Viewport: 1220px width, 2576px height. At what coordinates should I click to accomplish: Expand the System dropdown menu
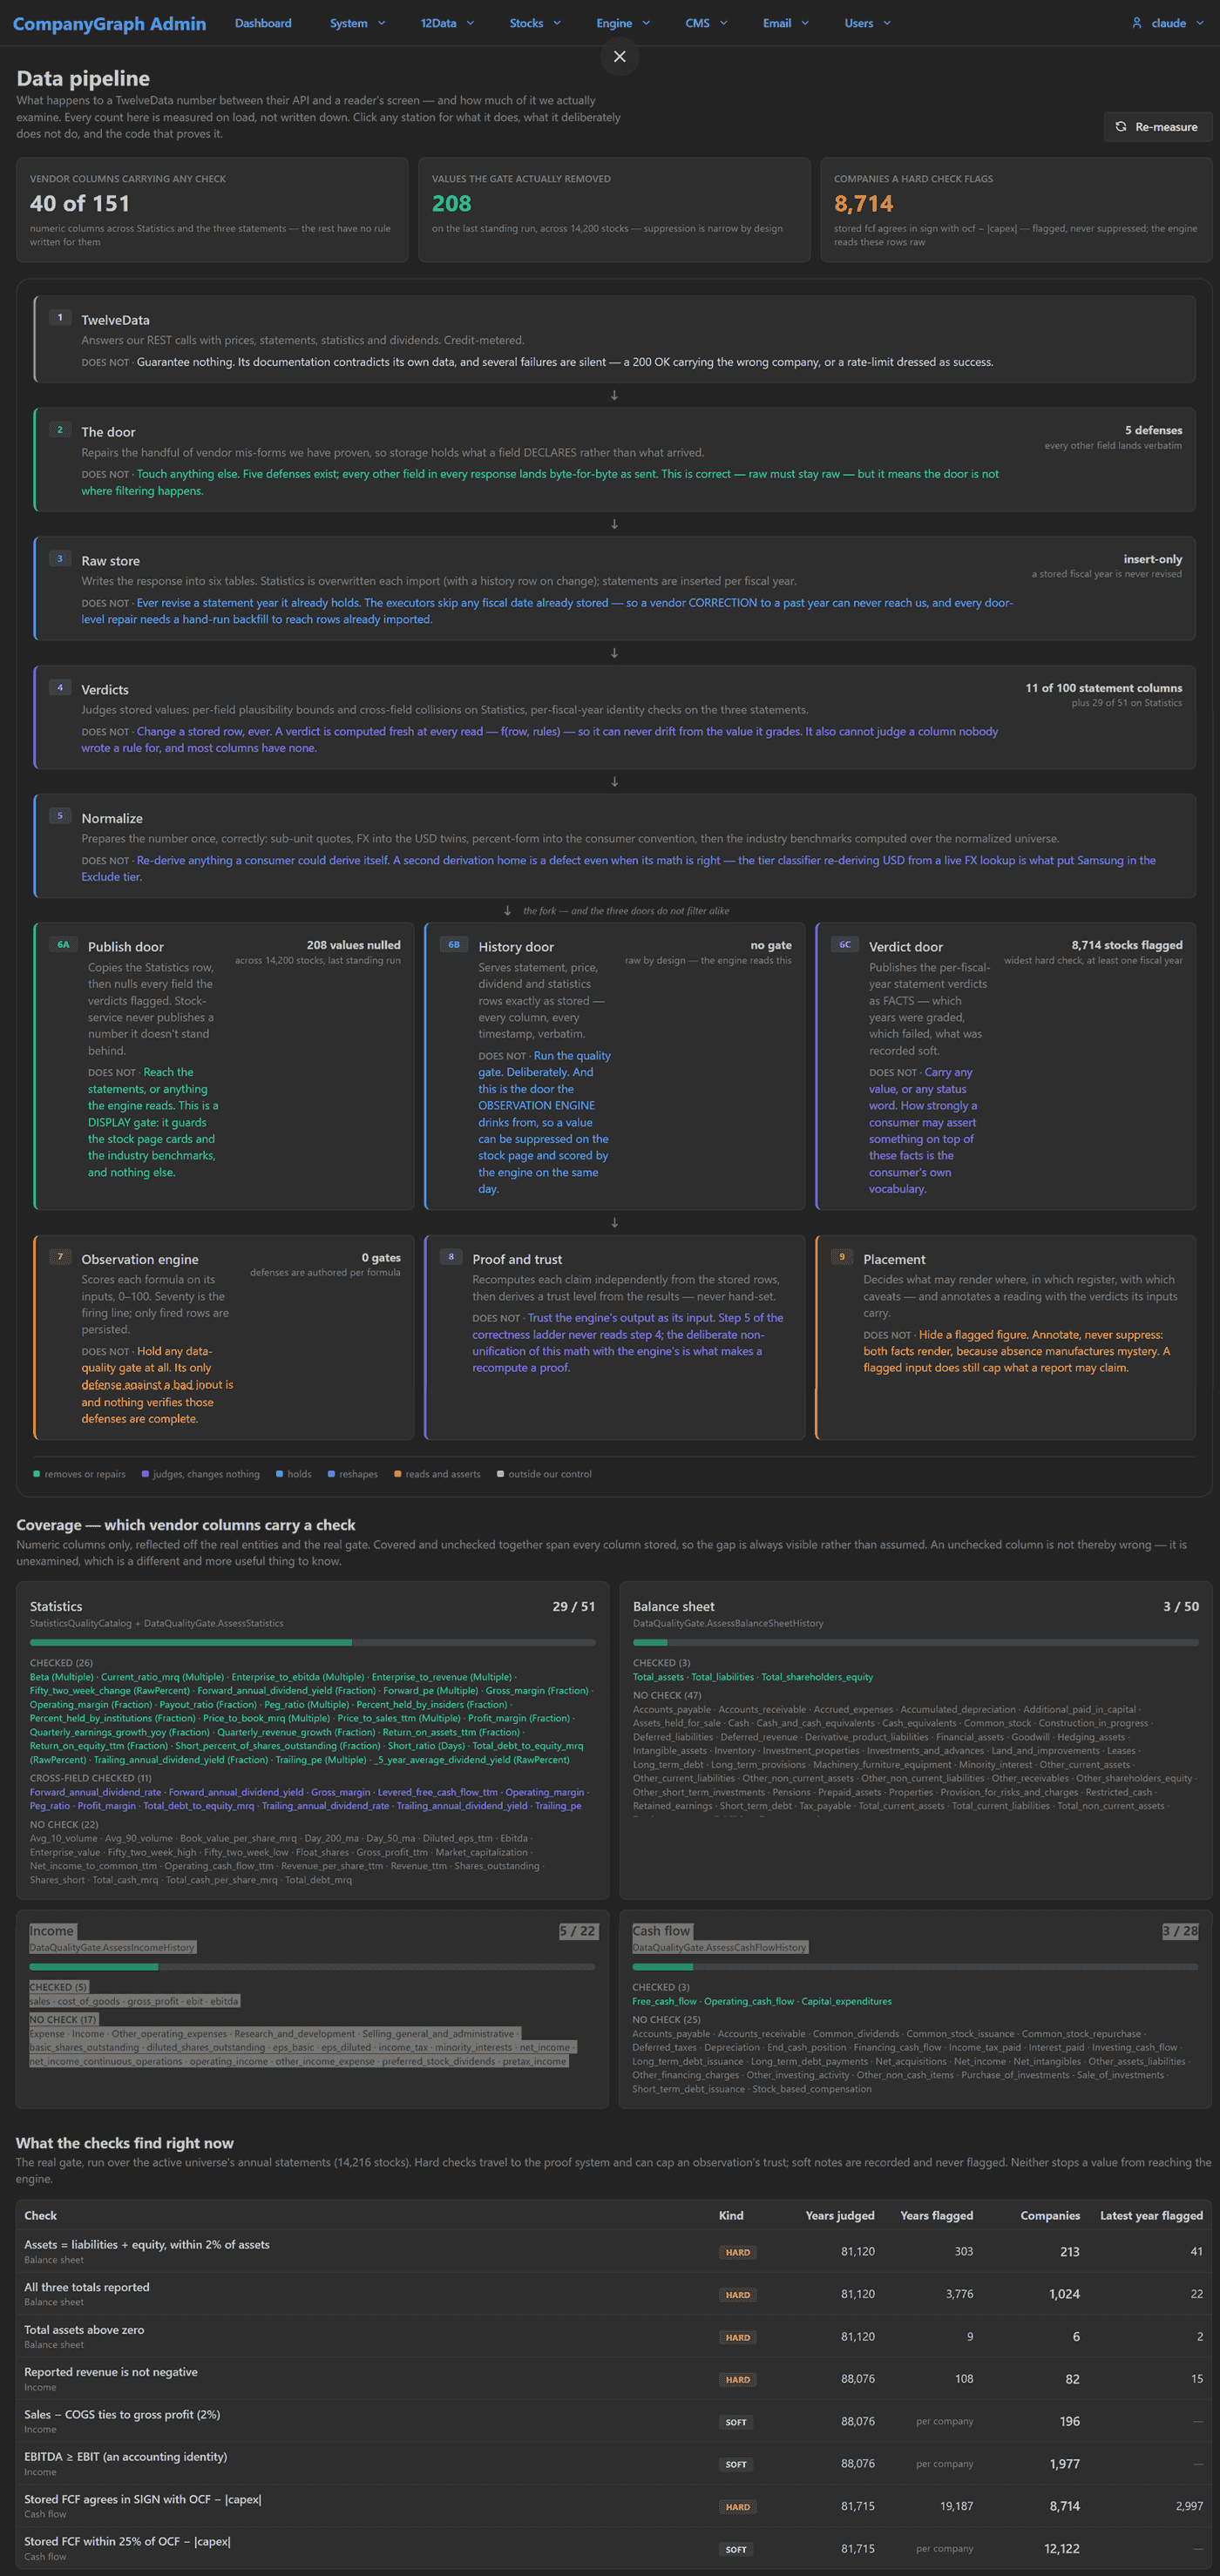[357, 23]
